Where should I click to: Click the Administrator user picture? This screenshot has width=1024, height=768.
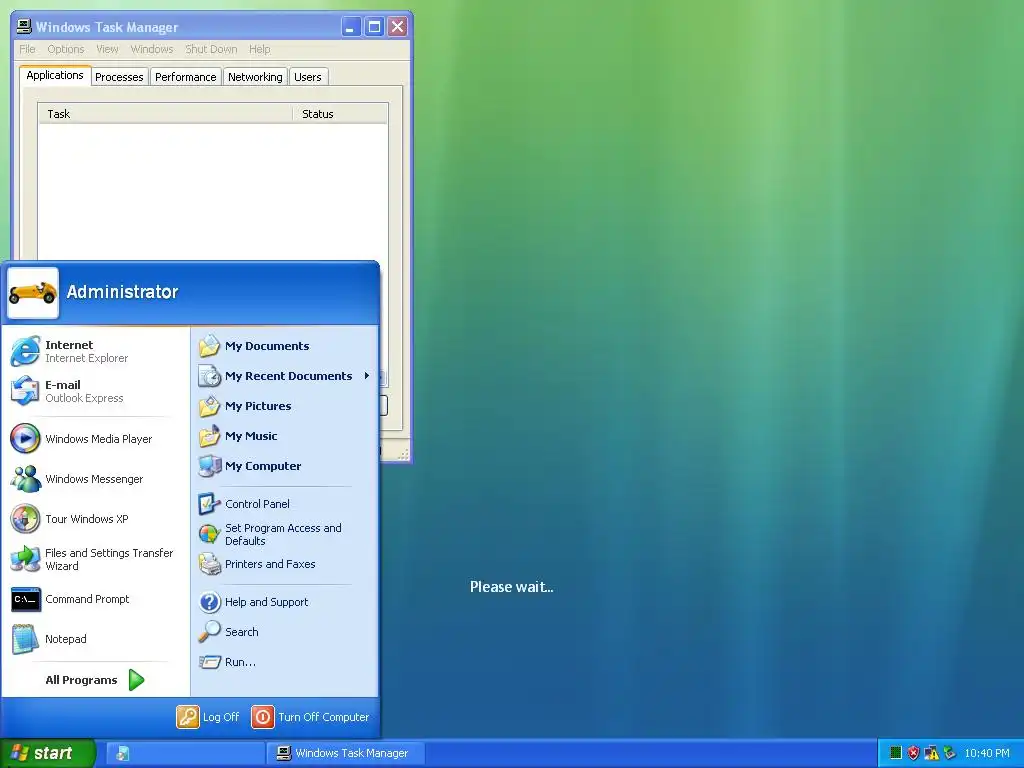click(x=33, y=293)
